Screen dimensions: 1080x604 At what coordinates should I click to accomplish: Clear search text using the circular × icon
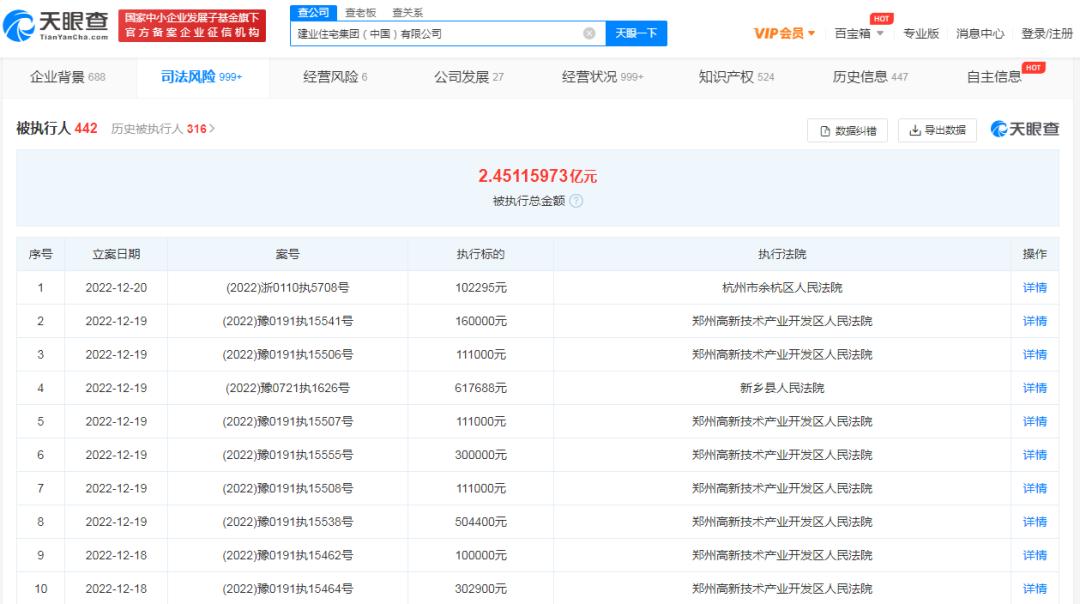[588, 33]
